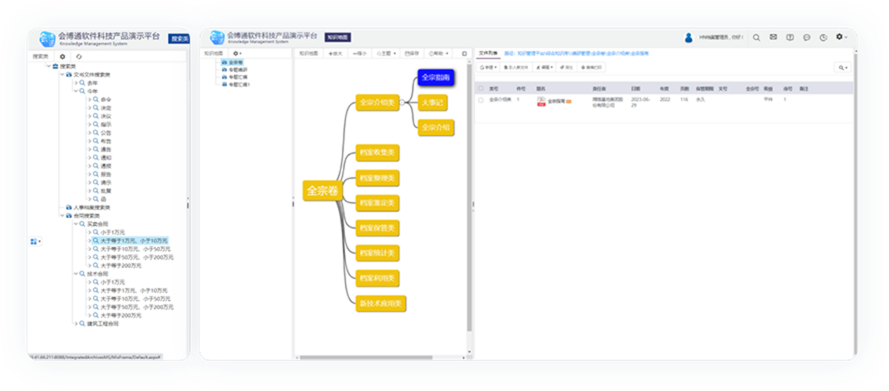Click the refresh icon in left search panel
This screenshot has height=391, width=889.
click(79, 57)
